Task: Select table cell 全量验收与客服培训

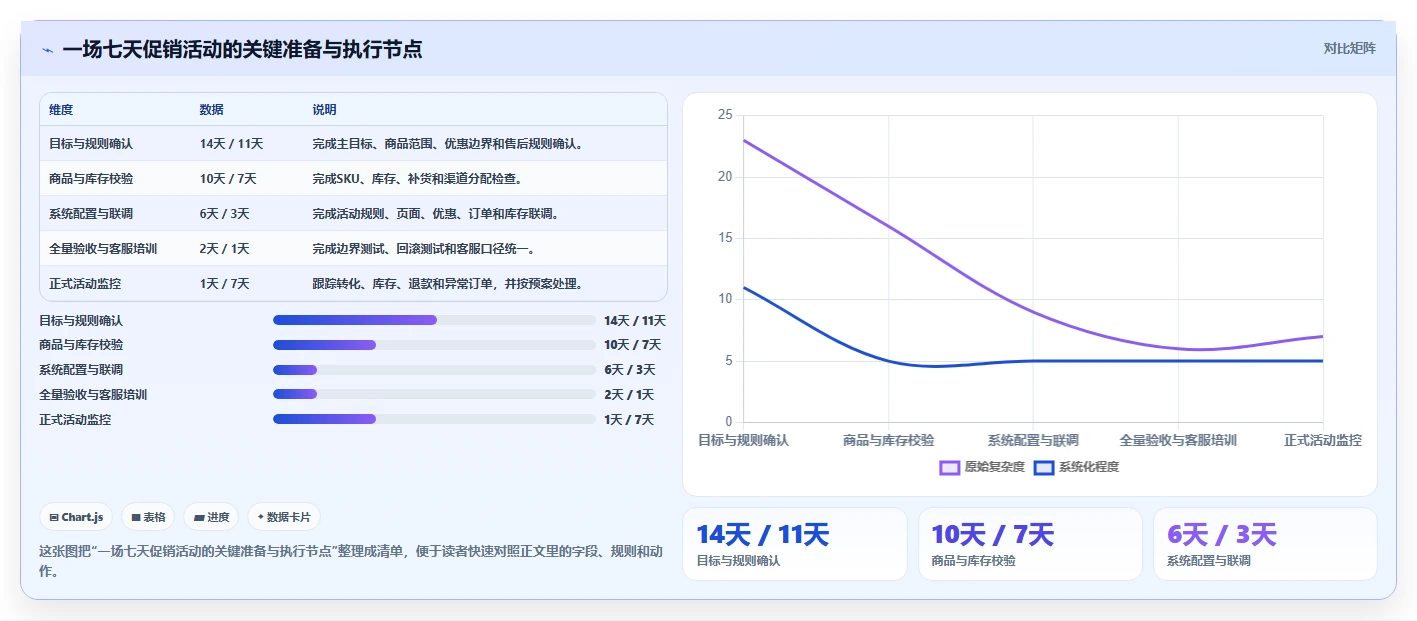Action: (103, 249)
